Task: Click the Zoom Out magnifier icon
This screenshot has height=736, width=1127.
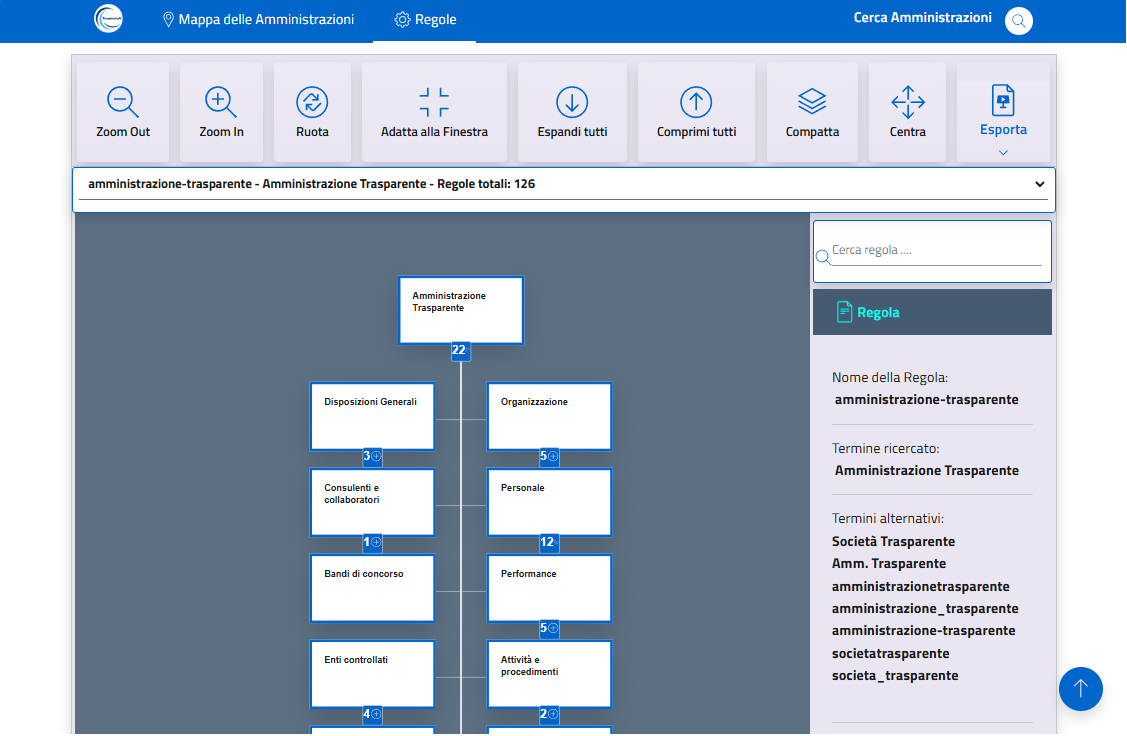Action: click(122, 101)
